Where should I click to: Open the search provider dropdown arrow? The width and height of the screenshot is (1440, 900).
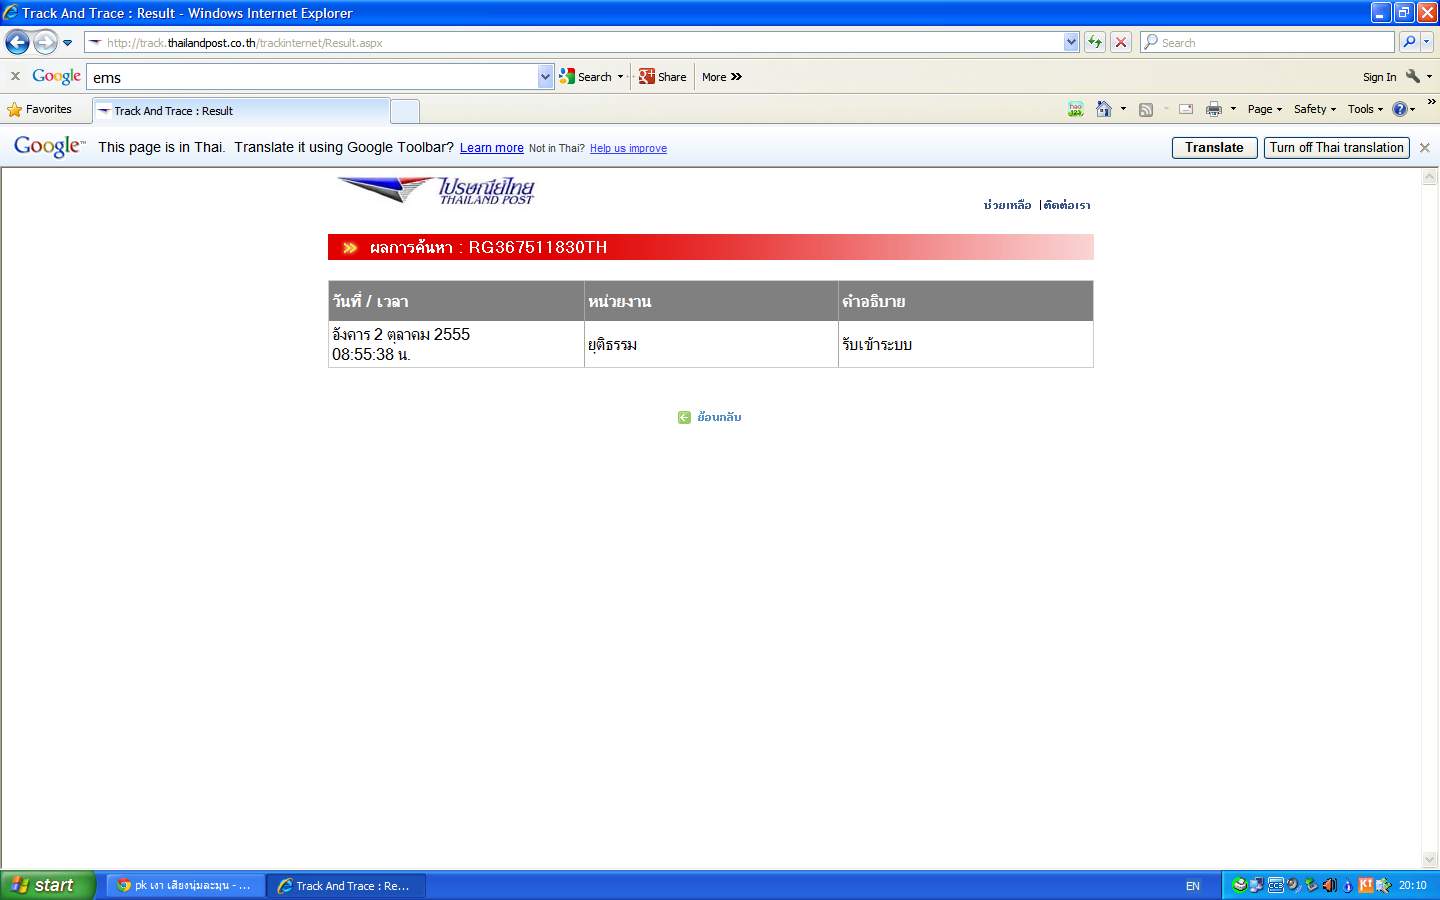(x=1427, y=42)
